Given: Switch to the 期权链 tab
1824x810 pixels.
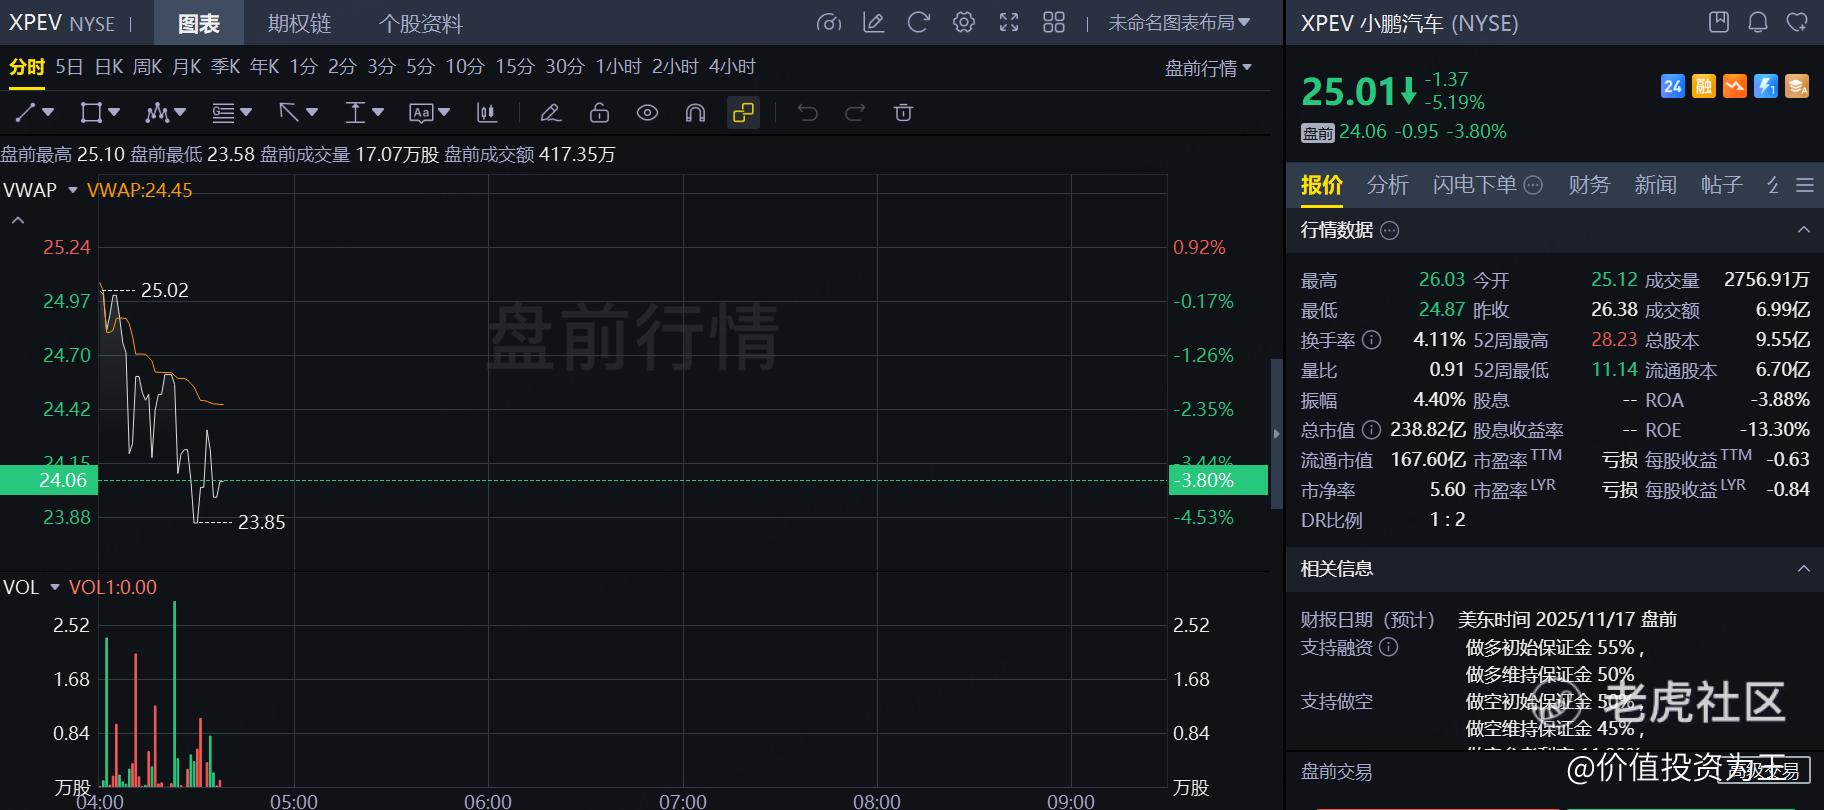Looking at the screenshot, I should click(299, 24).
